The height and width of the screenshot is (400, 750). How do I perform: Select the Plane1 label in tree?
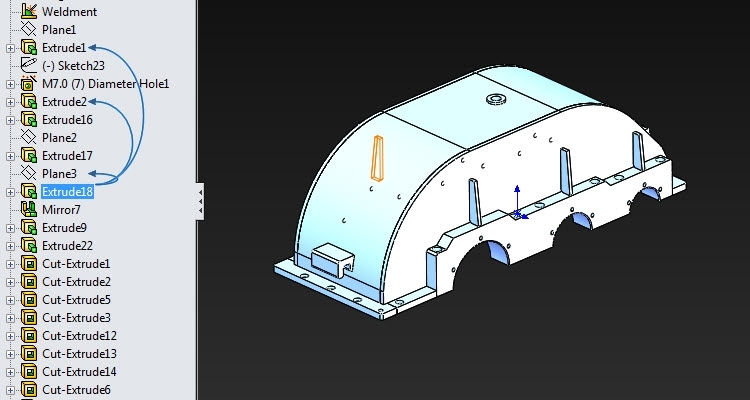[x=59, y=30]
